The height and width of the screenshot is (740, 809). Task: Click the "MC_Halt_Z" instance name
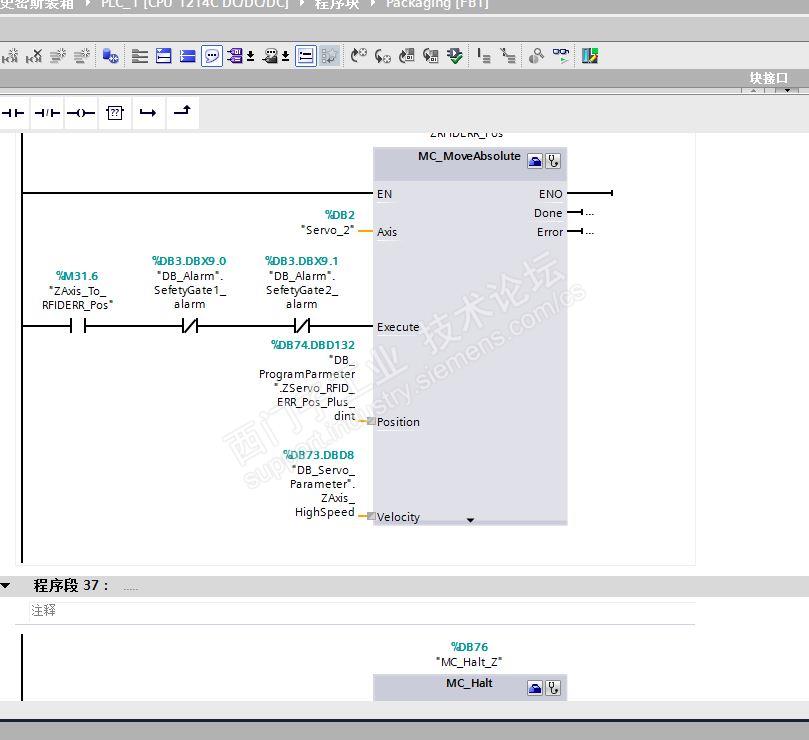469,662
